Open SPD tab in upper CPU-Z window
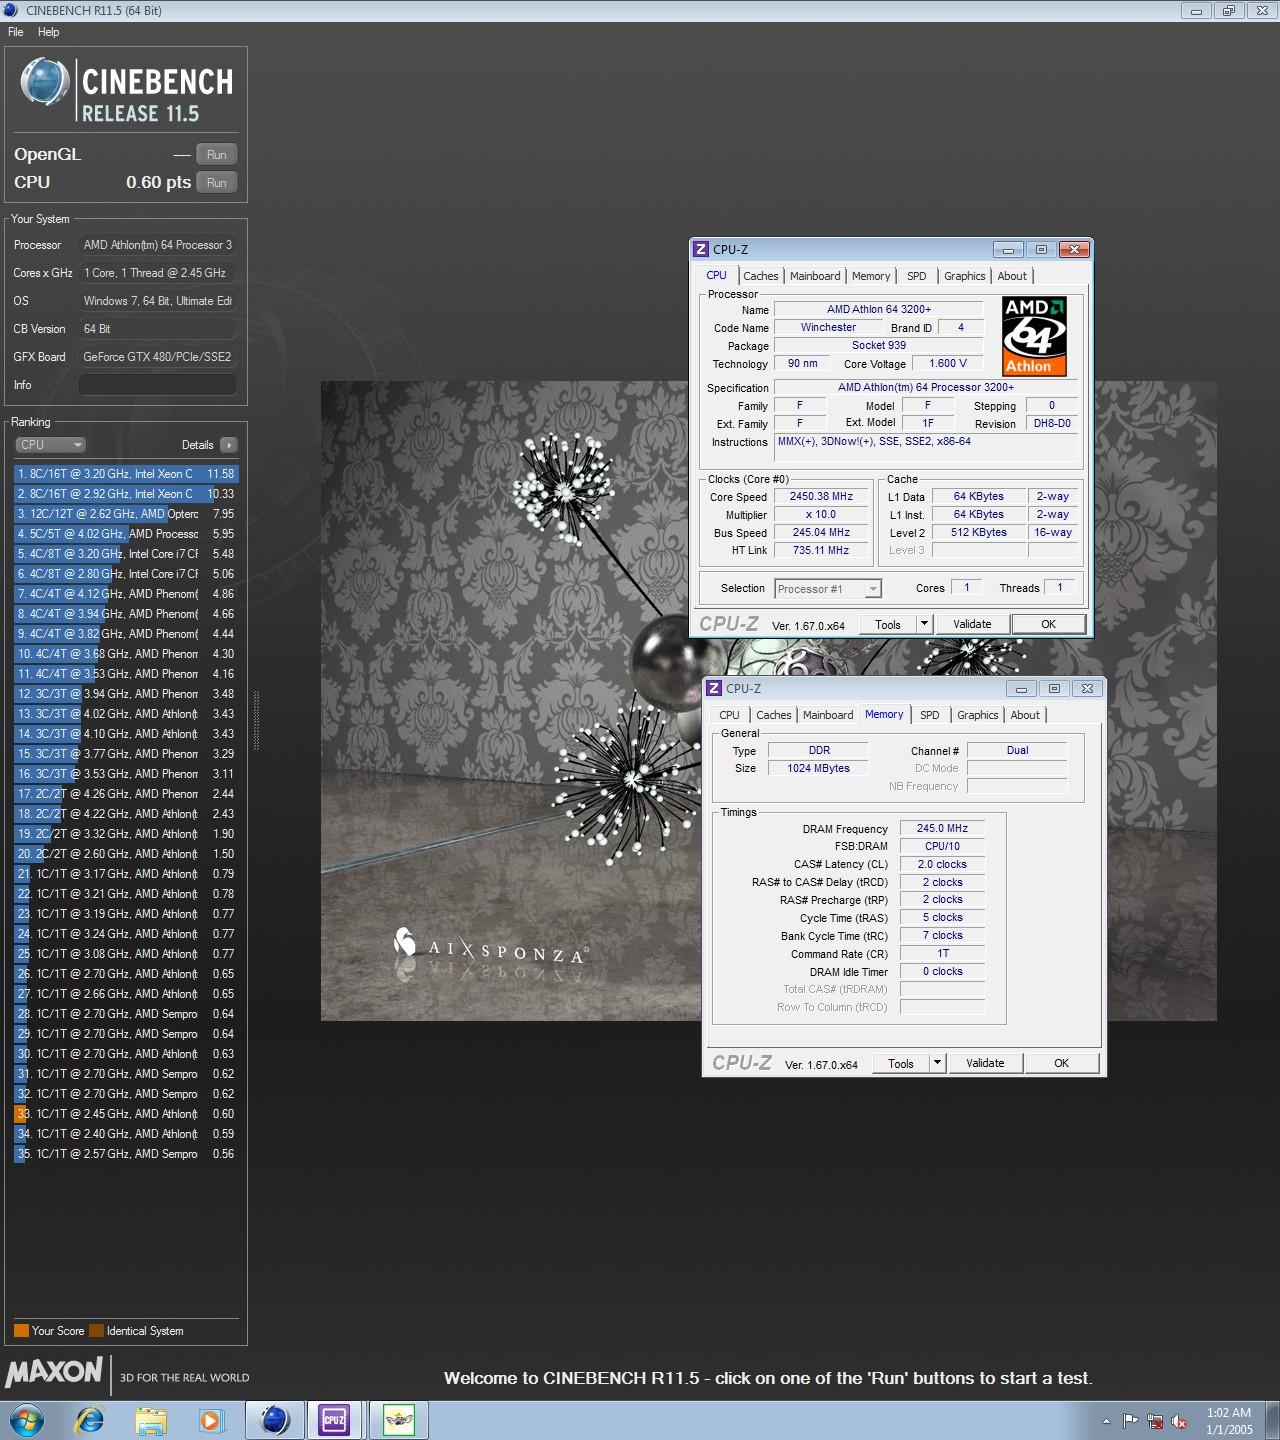The width and height of the screenshot is (1280, 1440). 917,276
